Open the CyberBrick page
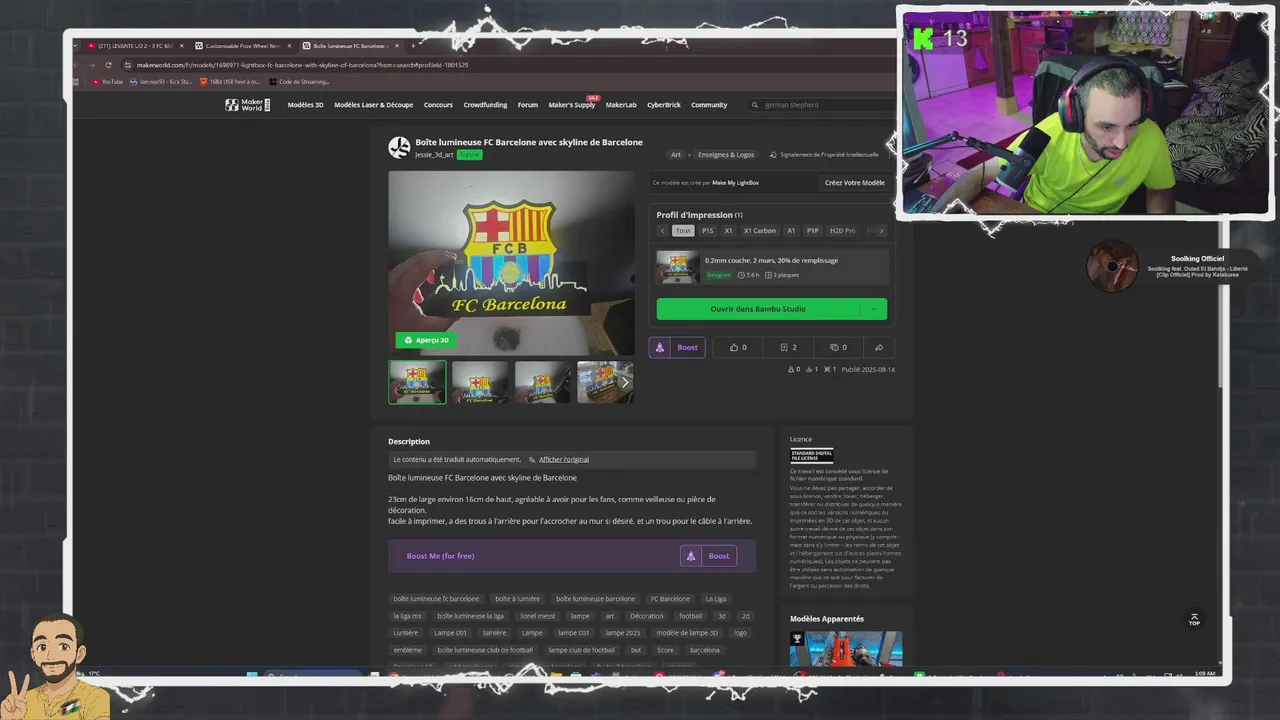The height and width of the screenshot is (720, 1280). tap(664, 105)
